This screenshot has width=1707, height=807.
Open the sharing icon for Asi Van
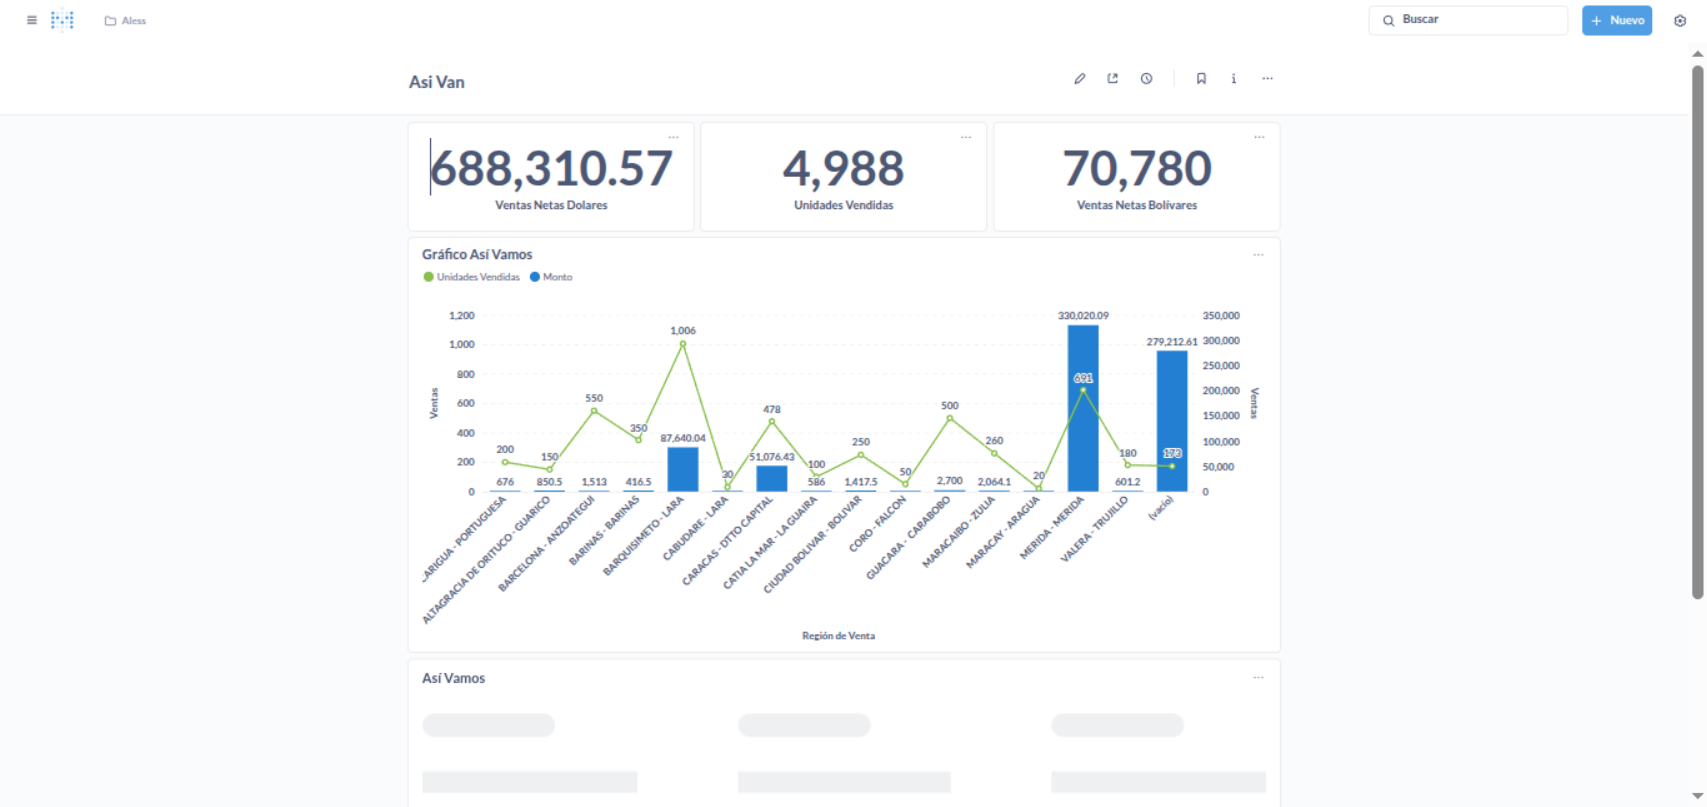1113,79
